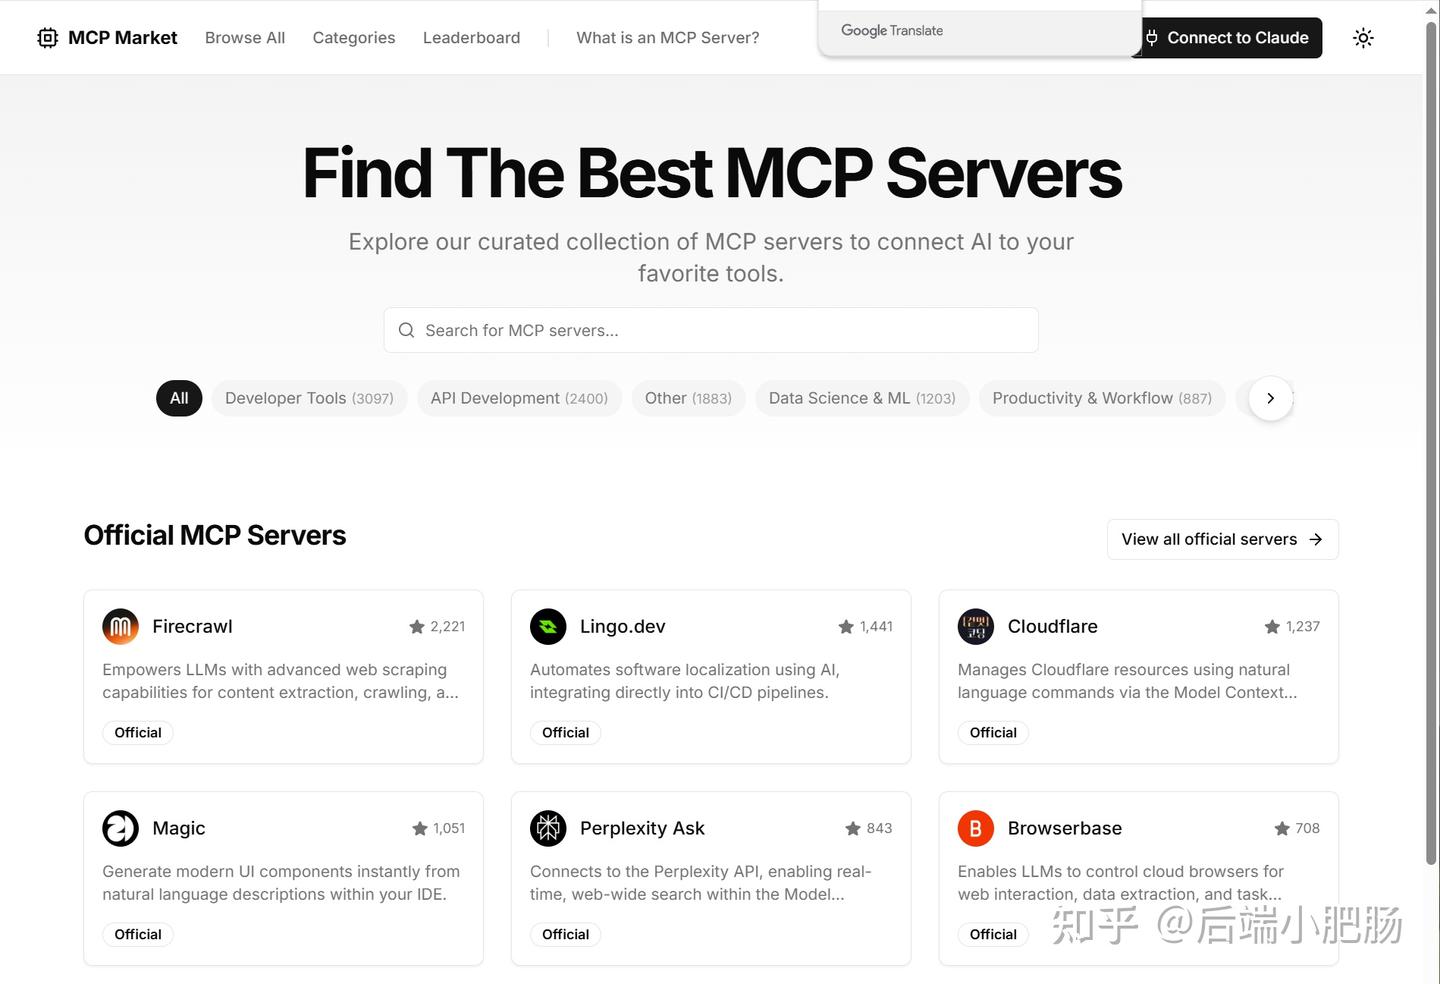Select the Developer Tools category filter

(x=309, y=398)
